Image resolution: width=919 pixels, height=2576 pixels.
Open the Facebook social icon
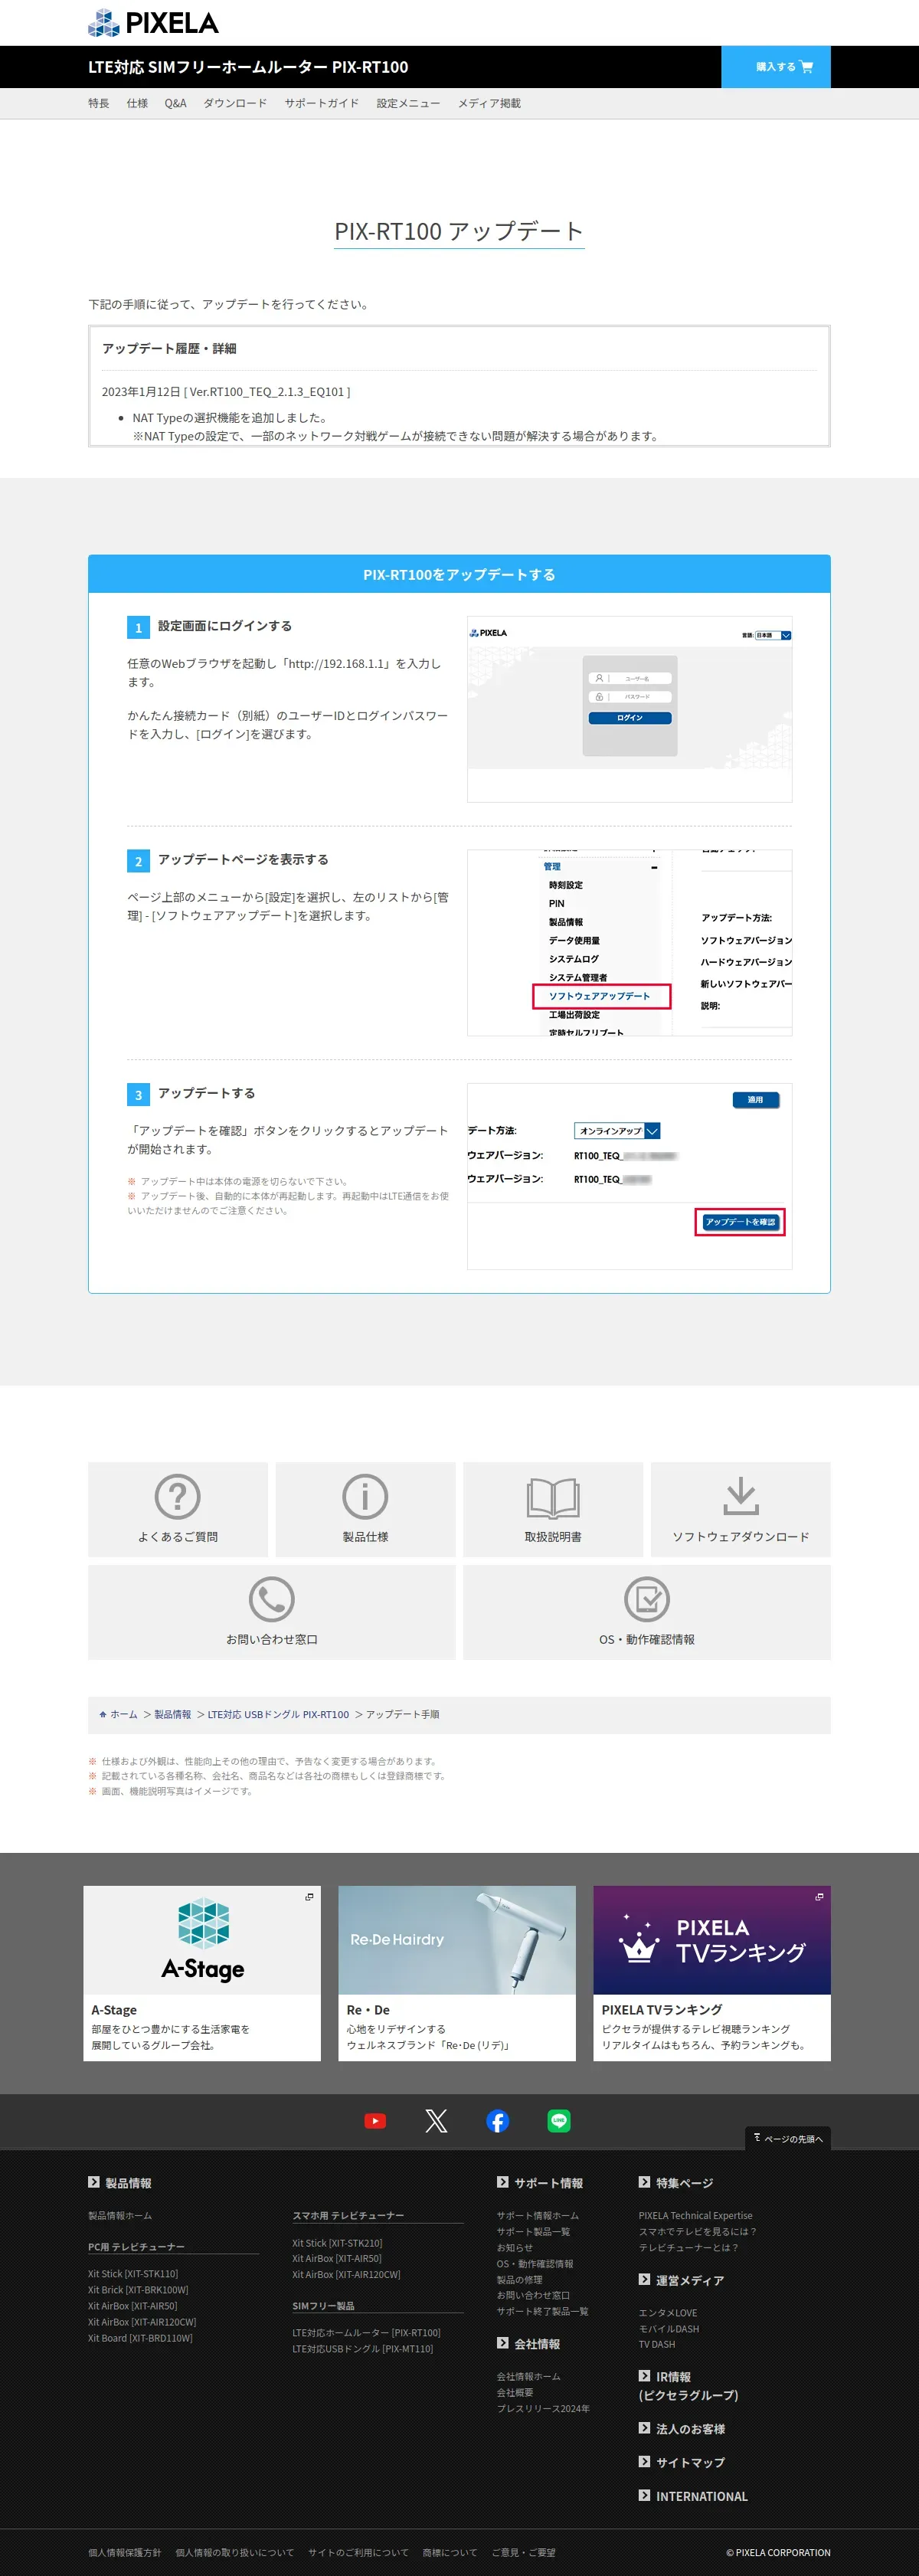click(498, 2121)
